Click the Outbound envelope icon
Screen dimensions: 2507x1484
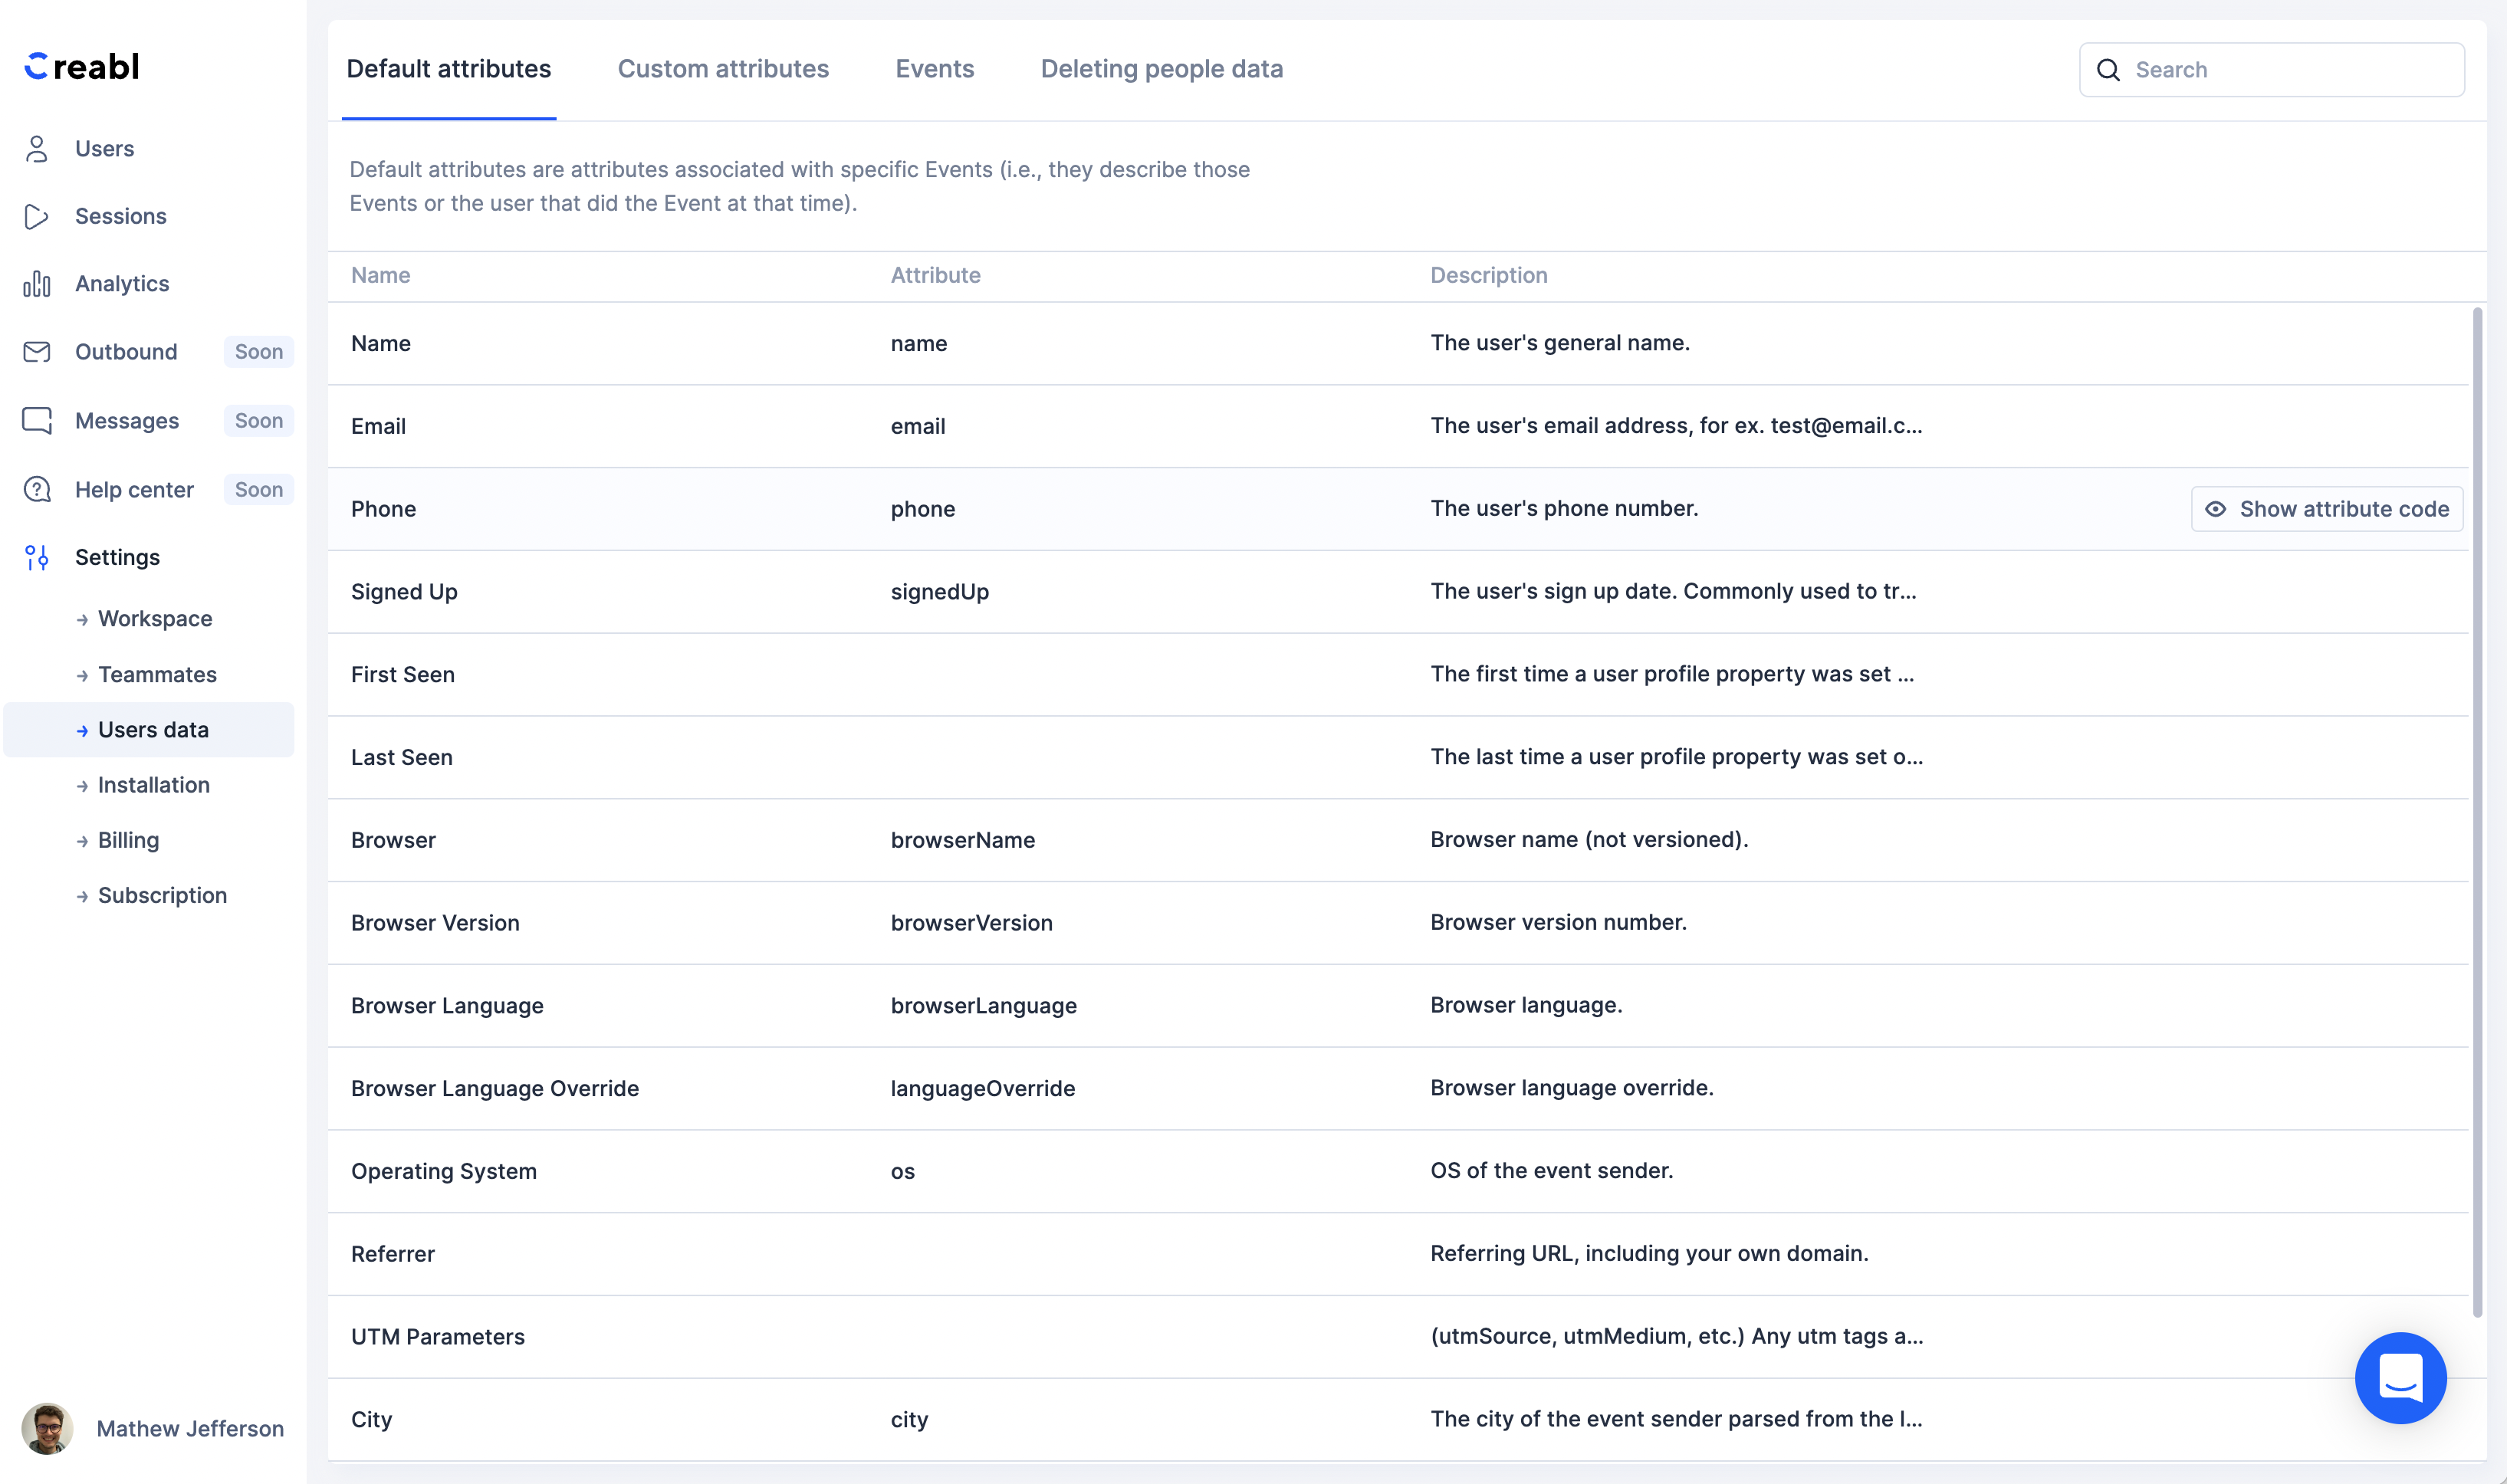coord(37,352)
